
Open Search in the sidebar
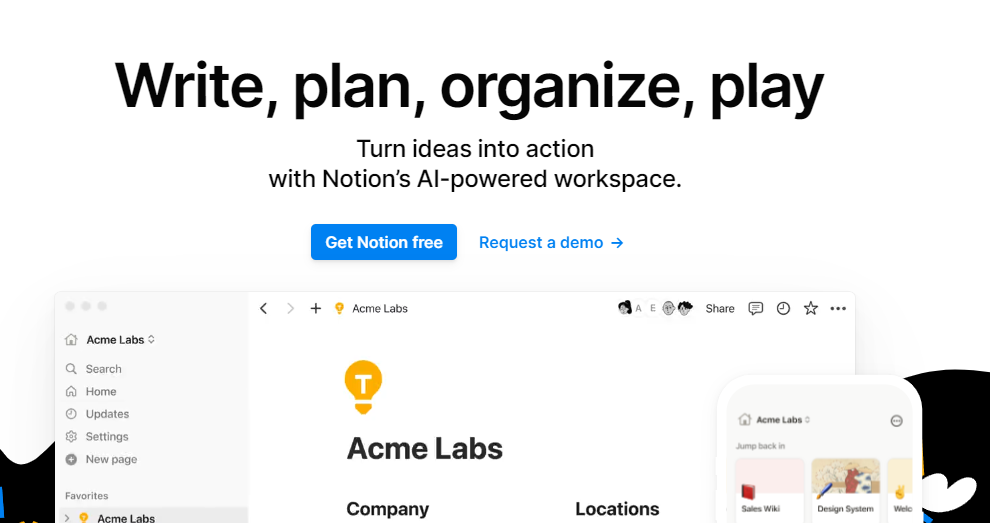[x=103, y=369]
